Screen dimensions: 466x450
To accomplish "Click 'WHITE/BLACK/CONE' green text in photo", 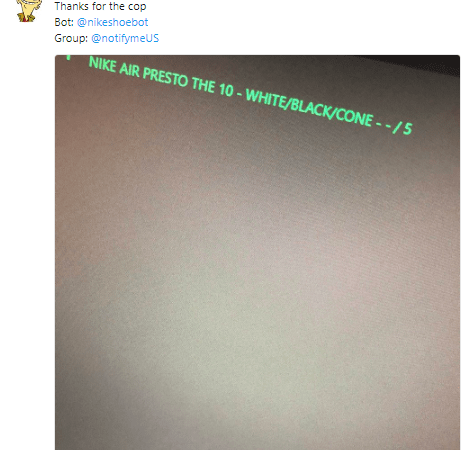I will tap(309, 109).
